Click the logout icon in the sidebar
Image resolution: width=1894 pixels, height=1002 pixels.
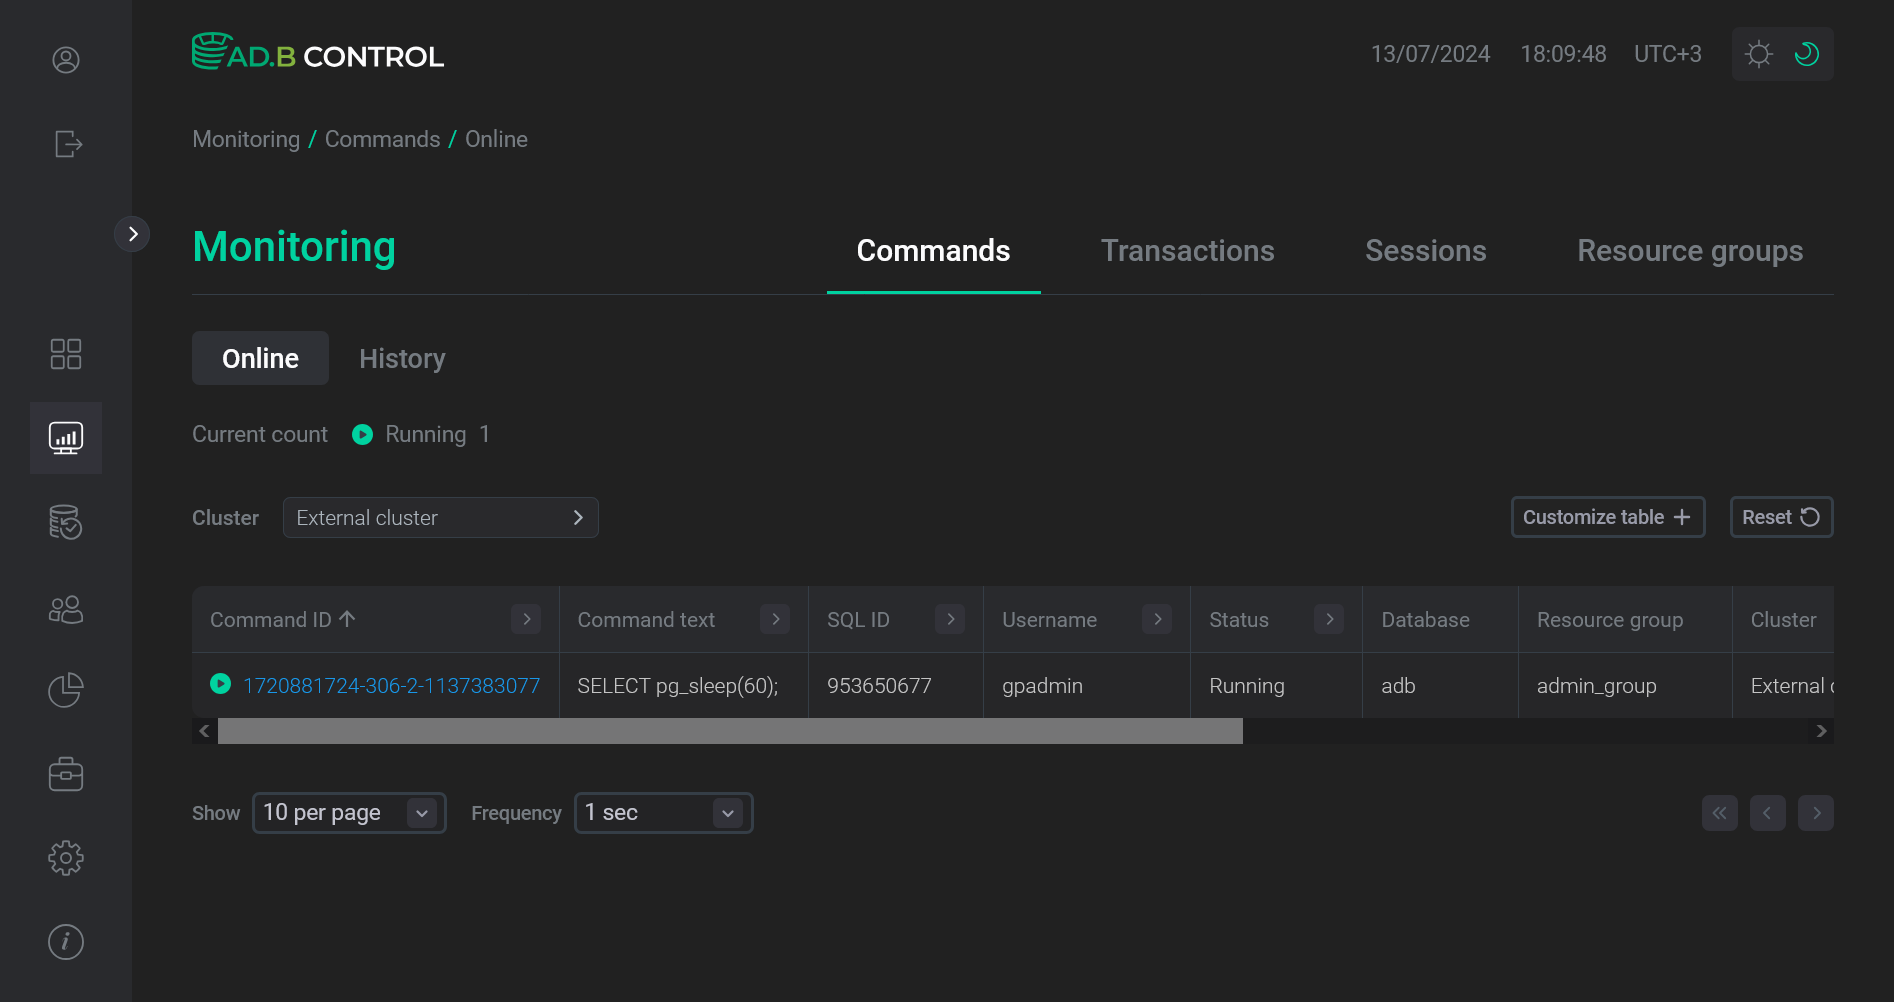tap(66, 144)
